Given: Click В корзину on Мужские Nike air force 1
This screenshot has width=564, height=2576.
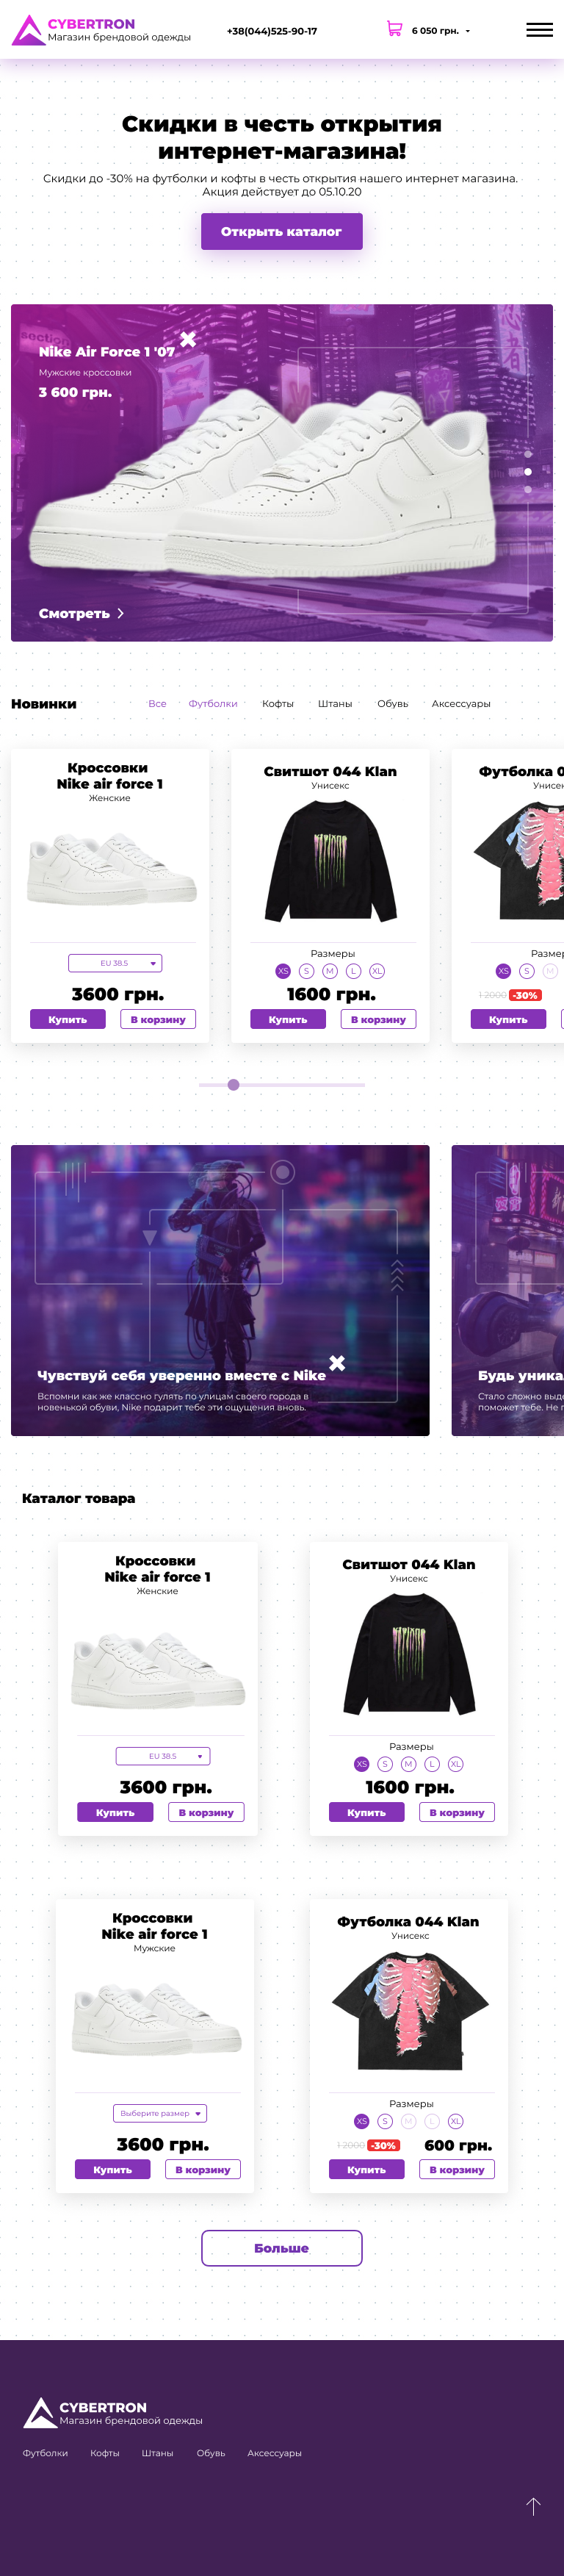Looking at the screenshot, I should point(203,2169).
